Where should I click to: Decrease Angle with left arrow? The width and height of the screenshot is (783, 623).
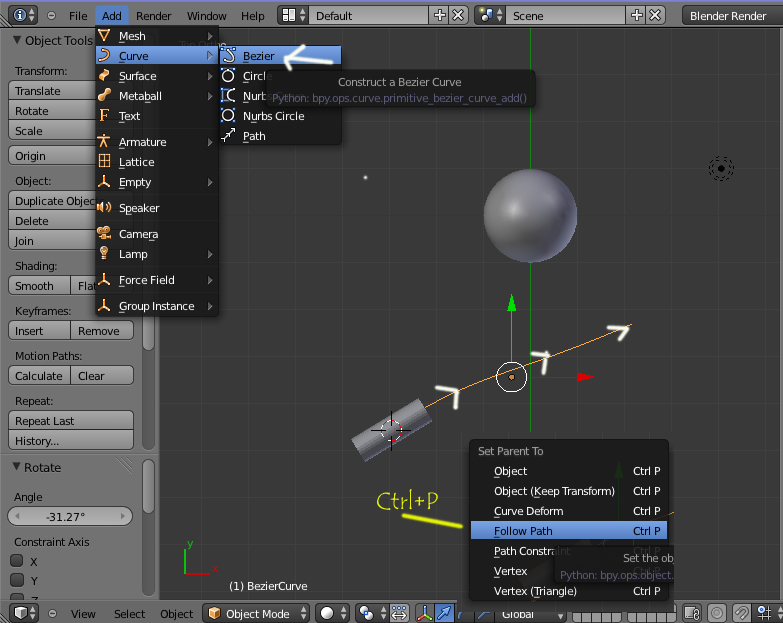pyautogui.click(x=17, y=516)
